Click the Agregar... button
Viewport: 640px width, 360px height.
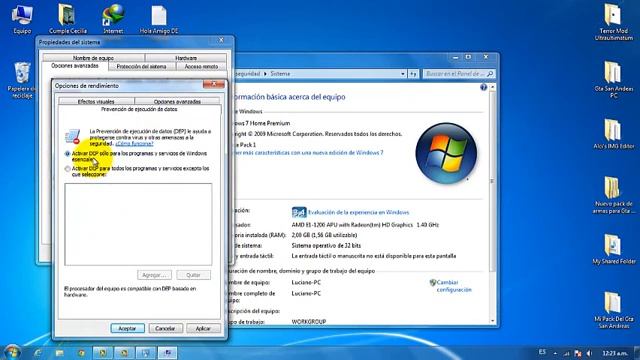pyautogui.click(x=154, y=275)
